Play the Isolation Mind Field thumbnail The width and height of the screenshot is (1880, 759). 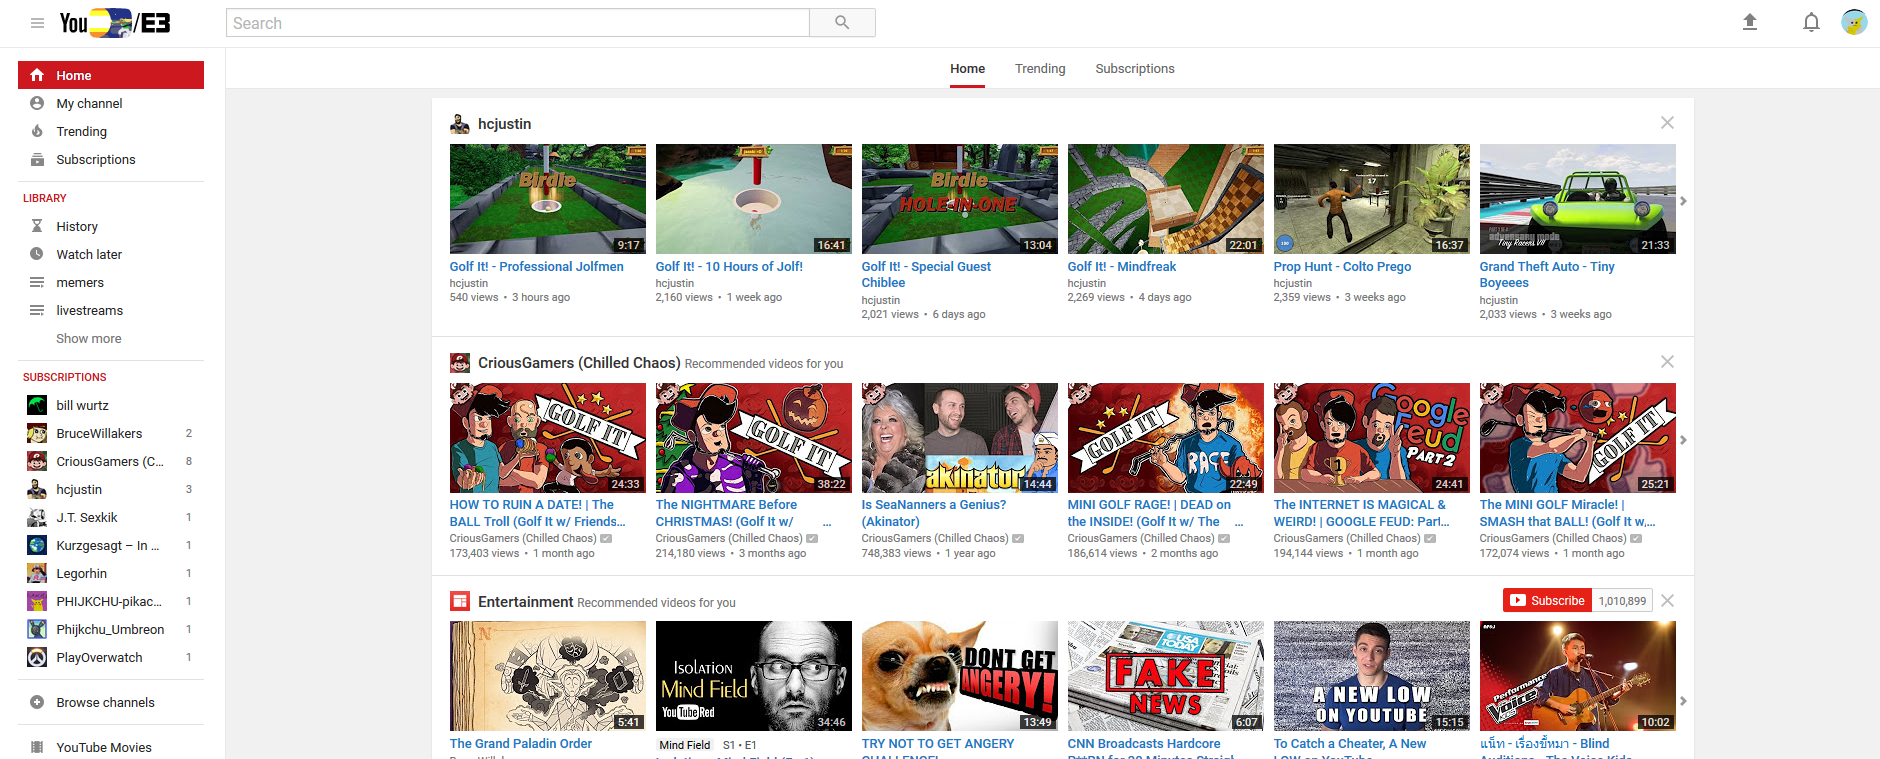(754, 676)
